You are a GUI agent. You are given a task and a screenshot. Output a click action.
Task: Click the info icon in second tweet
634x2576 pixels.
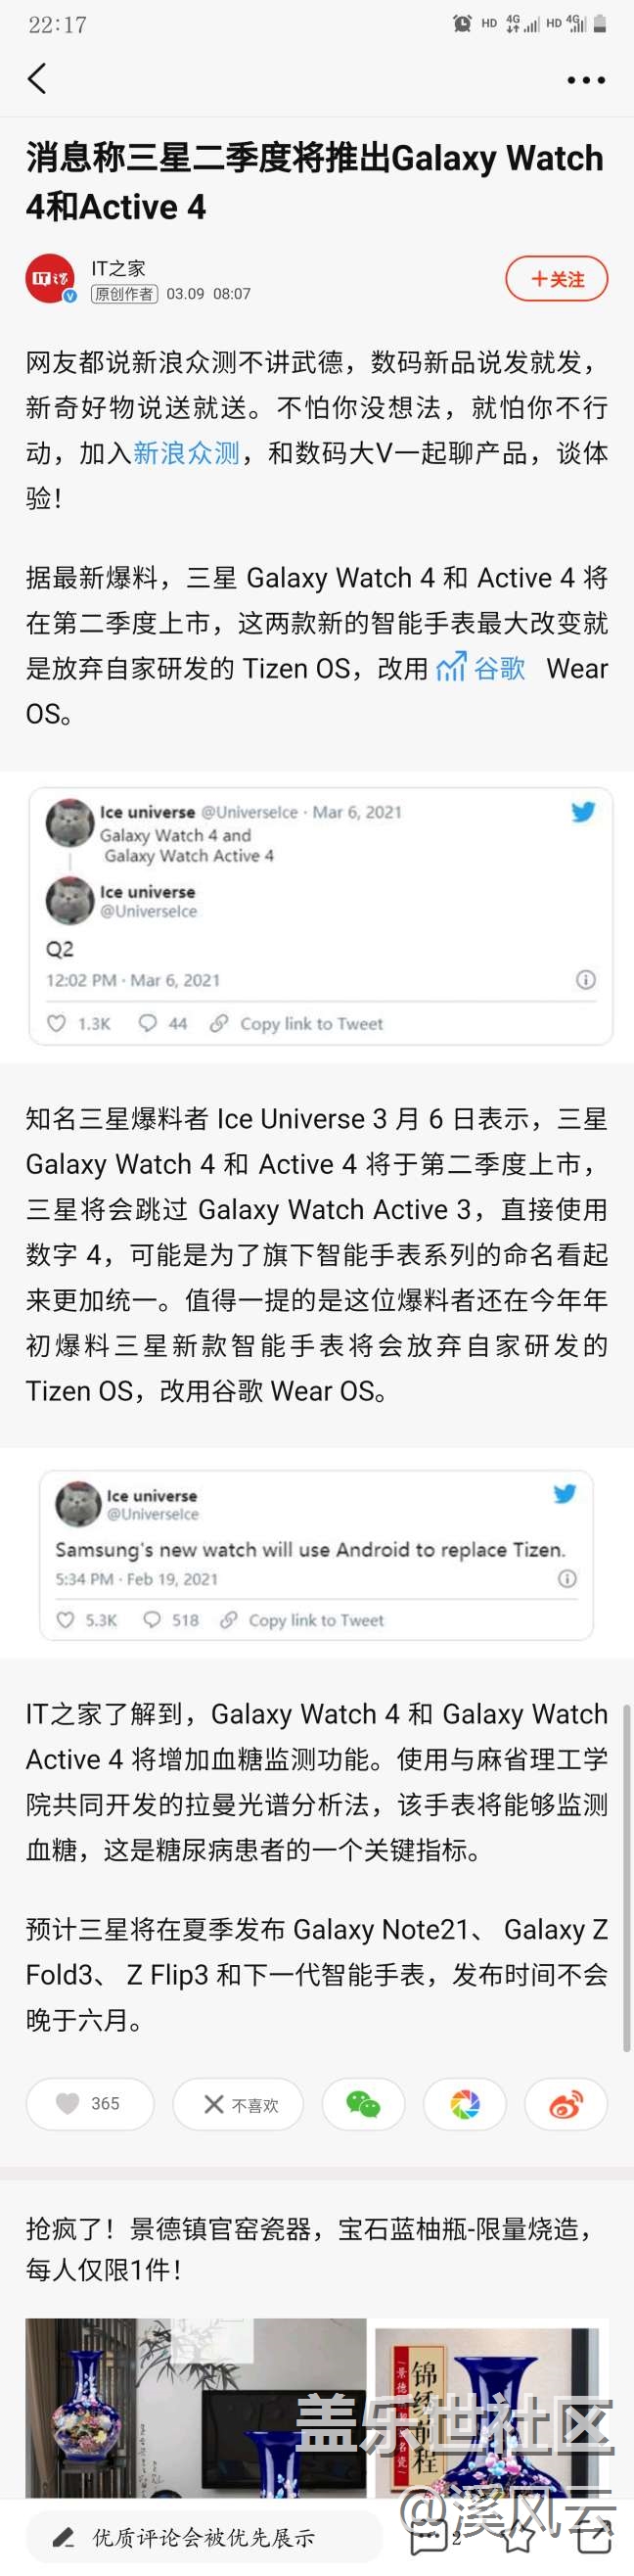pyautogui.click(x=567, y=1579)
